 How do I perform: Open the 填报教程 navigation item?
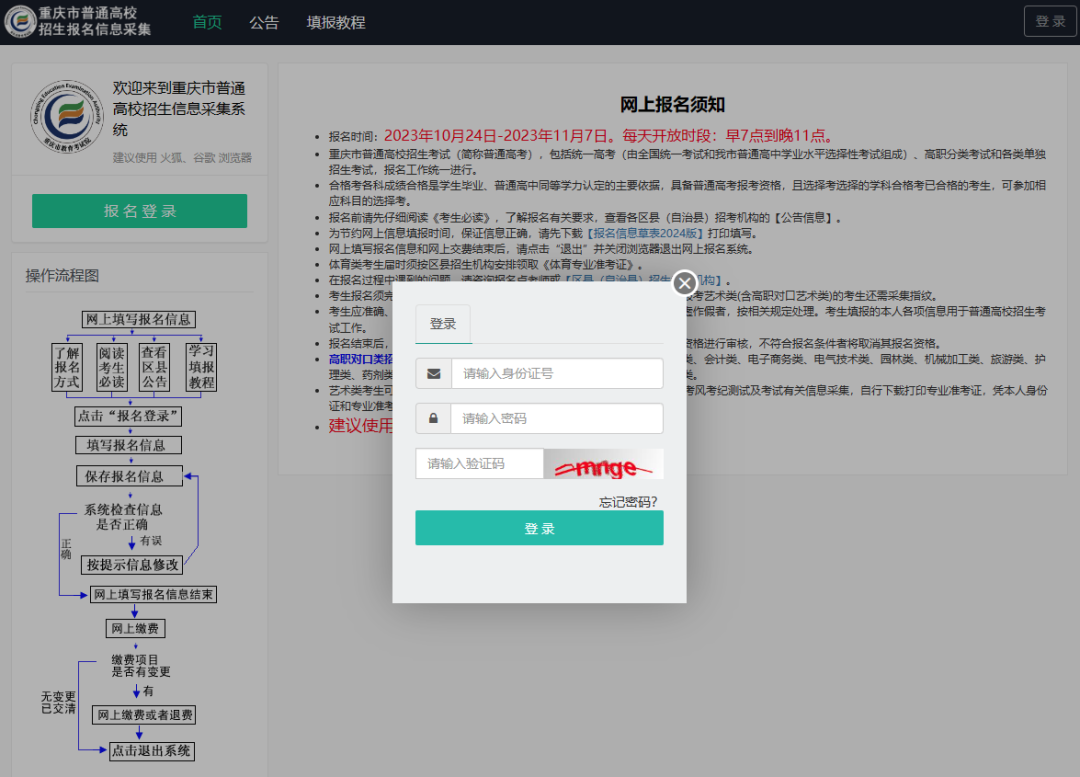pyautogui.click(x=336, y=22)
